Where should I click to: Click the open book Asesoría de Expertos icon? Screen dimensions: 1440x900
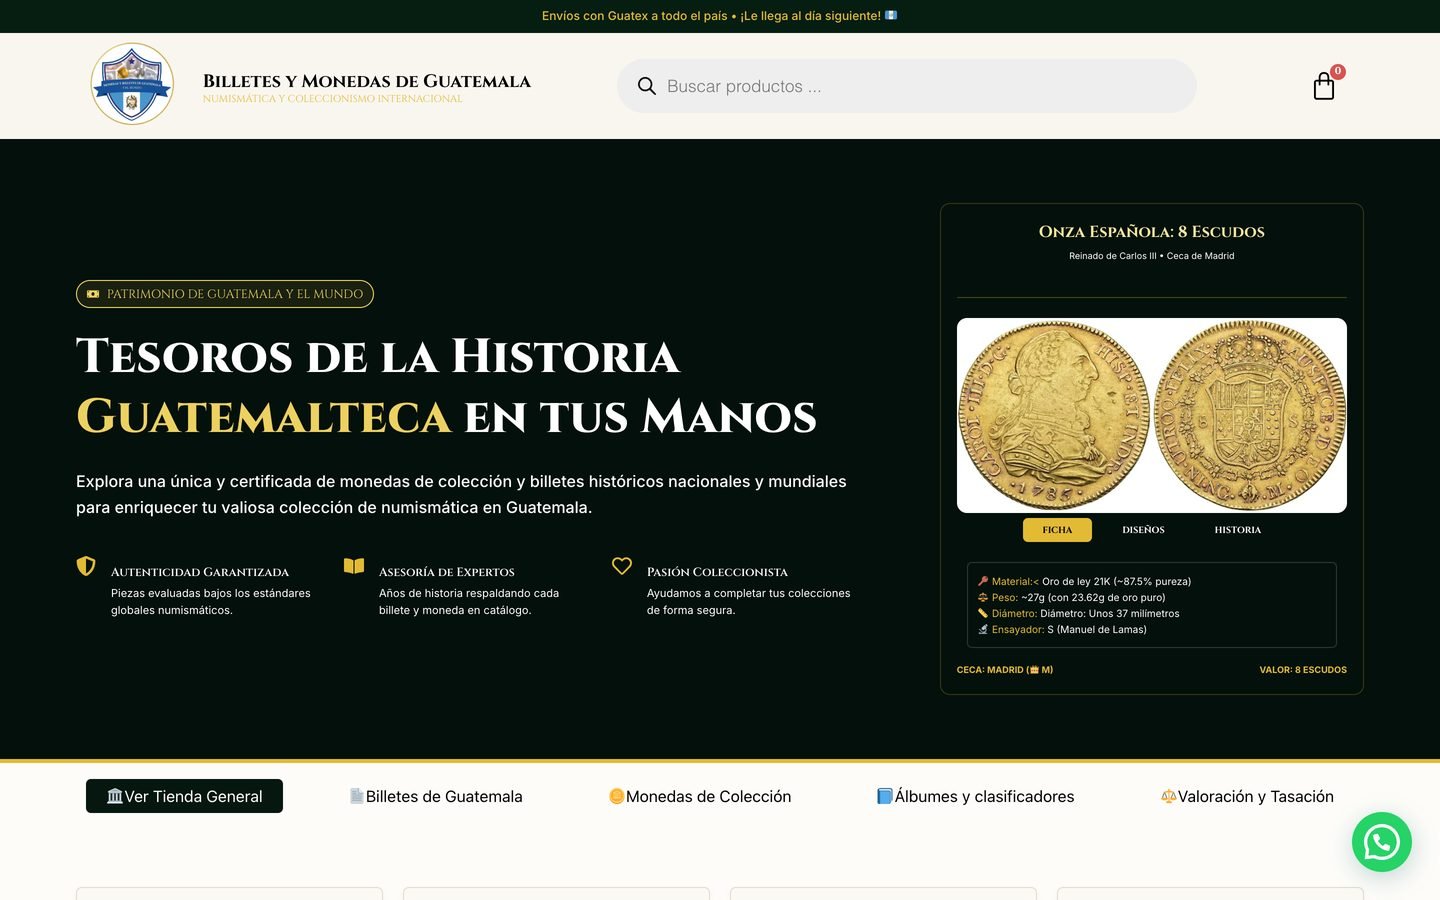354,566
